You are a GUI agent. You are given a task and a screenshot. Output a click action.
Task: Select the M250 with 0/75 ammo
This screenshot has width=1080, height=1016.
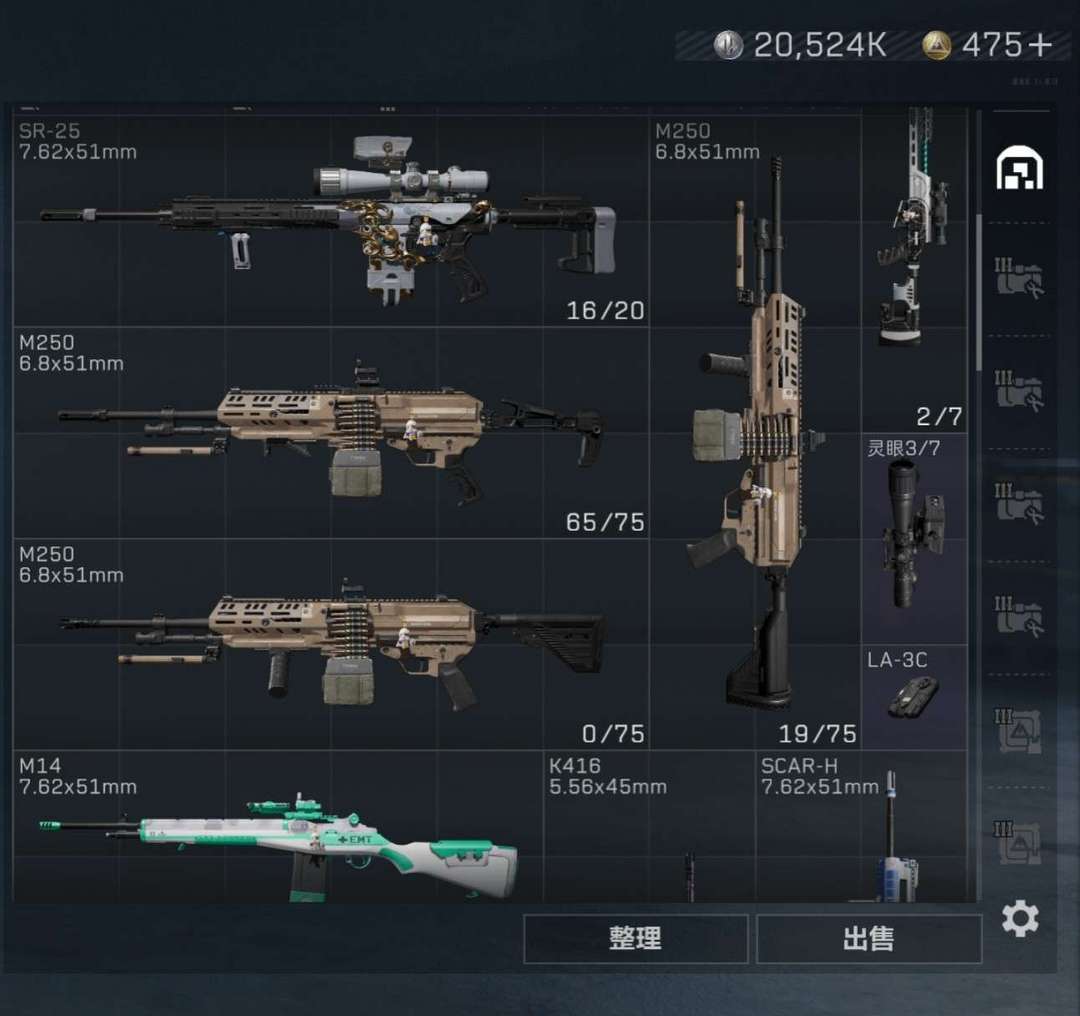click(x=331, y=644)
